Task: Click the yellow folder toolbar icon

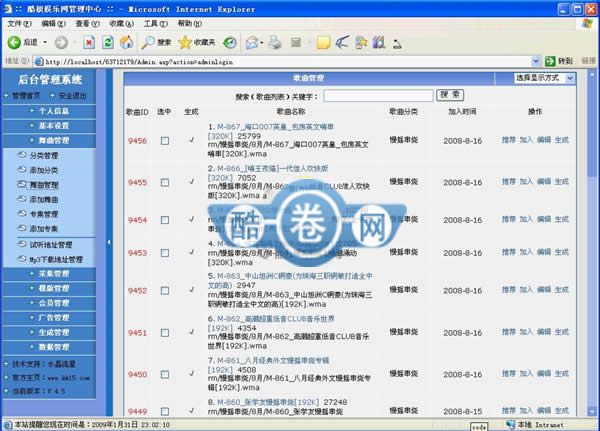Action: point(323,42)
